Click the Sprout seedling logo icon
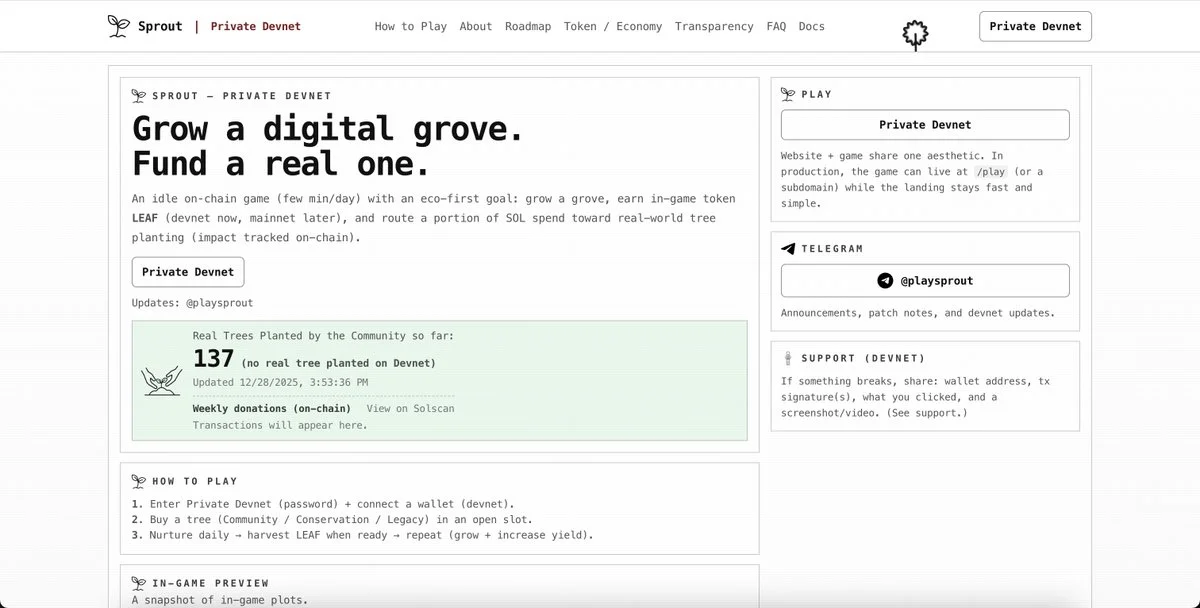Viewport: 1200px width, 608px height. coord(119,26)
